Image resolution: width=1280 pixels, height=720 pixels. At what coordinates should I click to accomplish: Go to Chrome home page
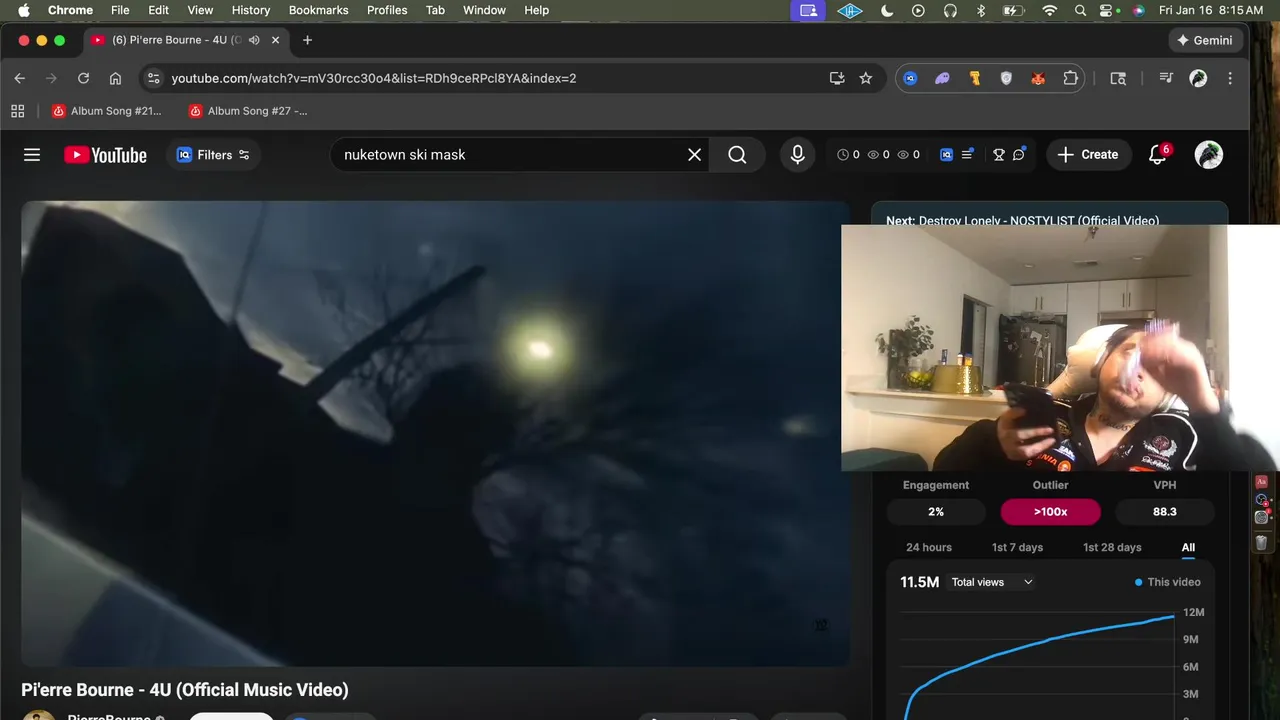click(x=115, y=78)
